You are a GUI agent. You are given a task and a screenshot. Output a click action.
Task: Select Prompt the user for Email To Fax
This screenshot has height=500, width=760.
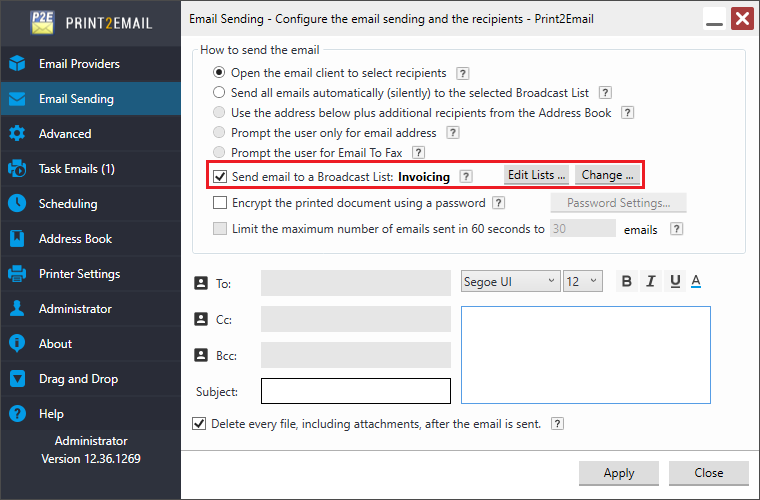219,153
